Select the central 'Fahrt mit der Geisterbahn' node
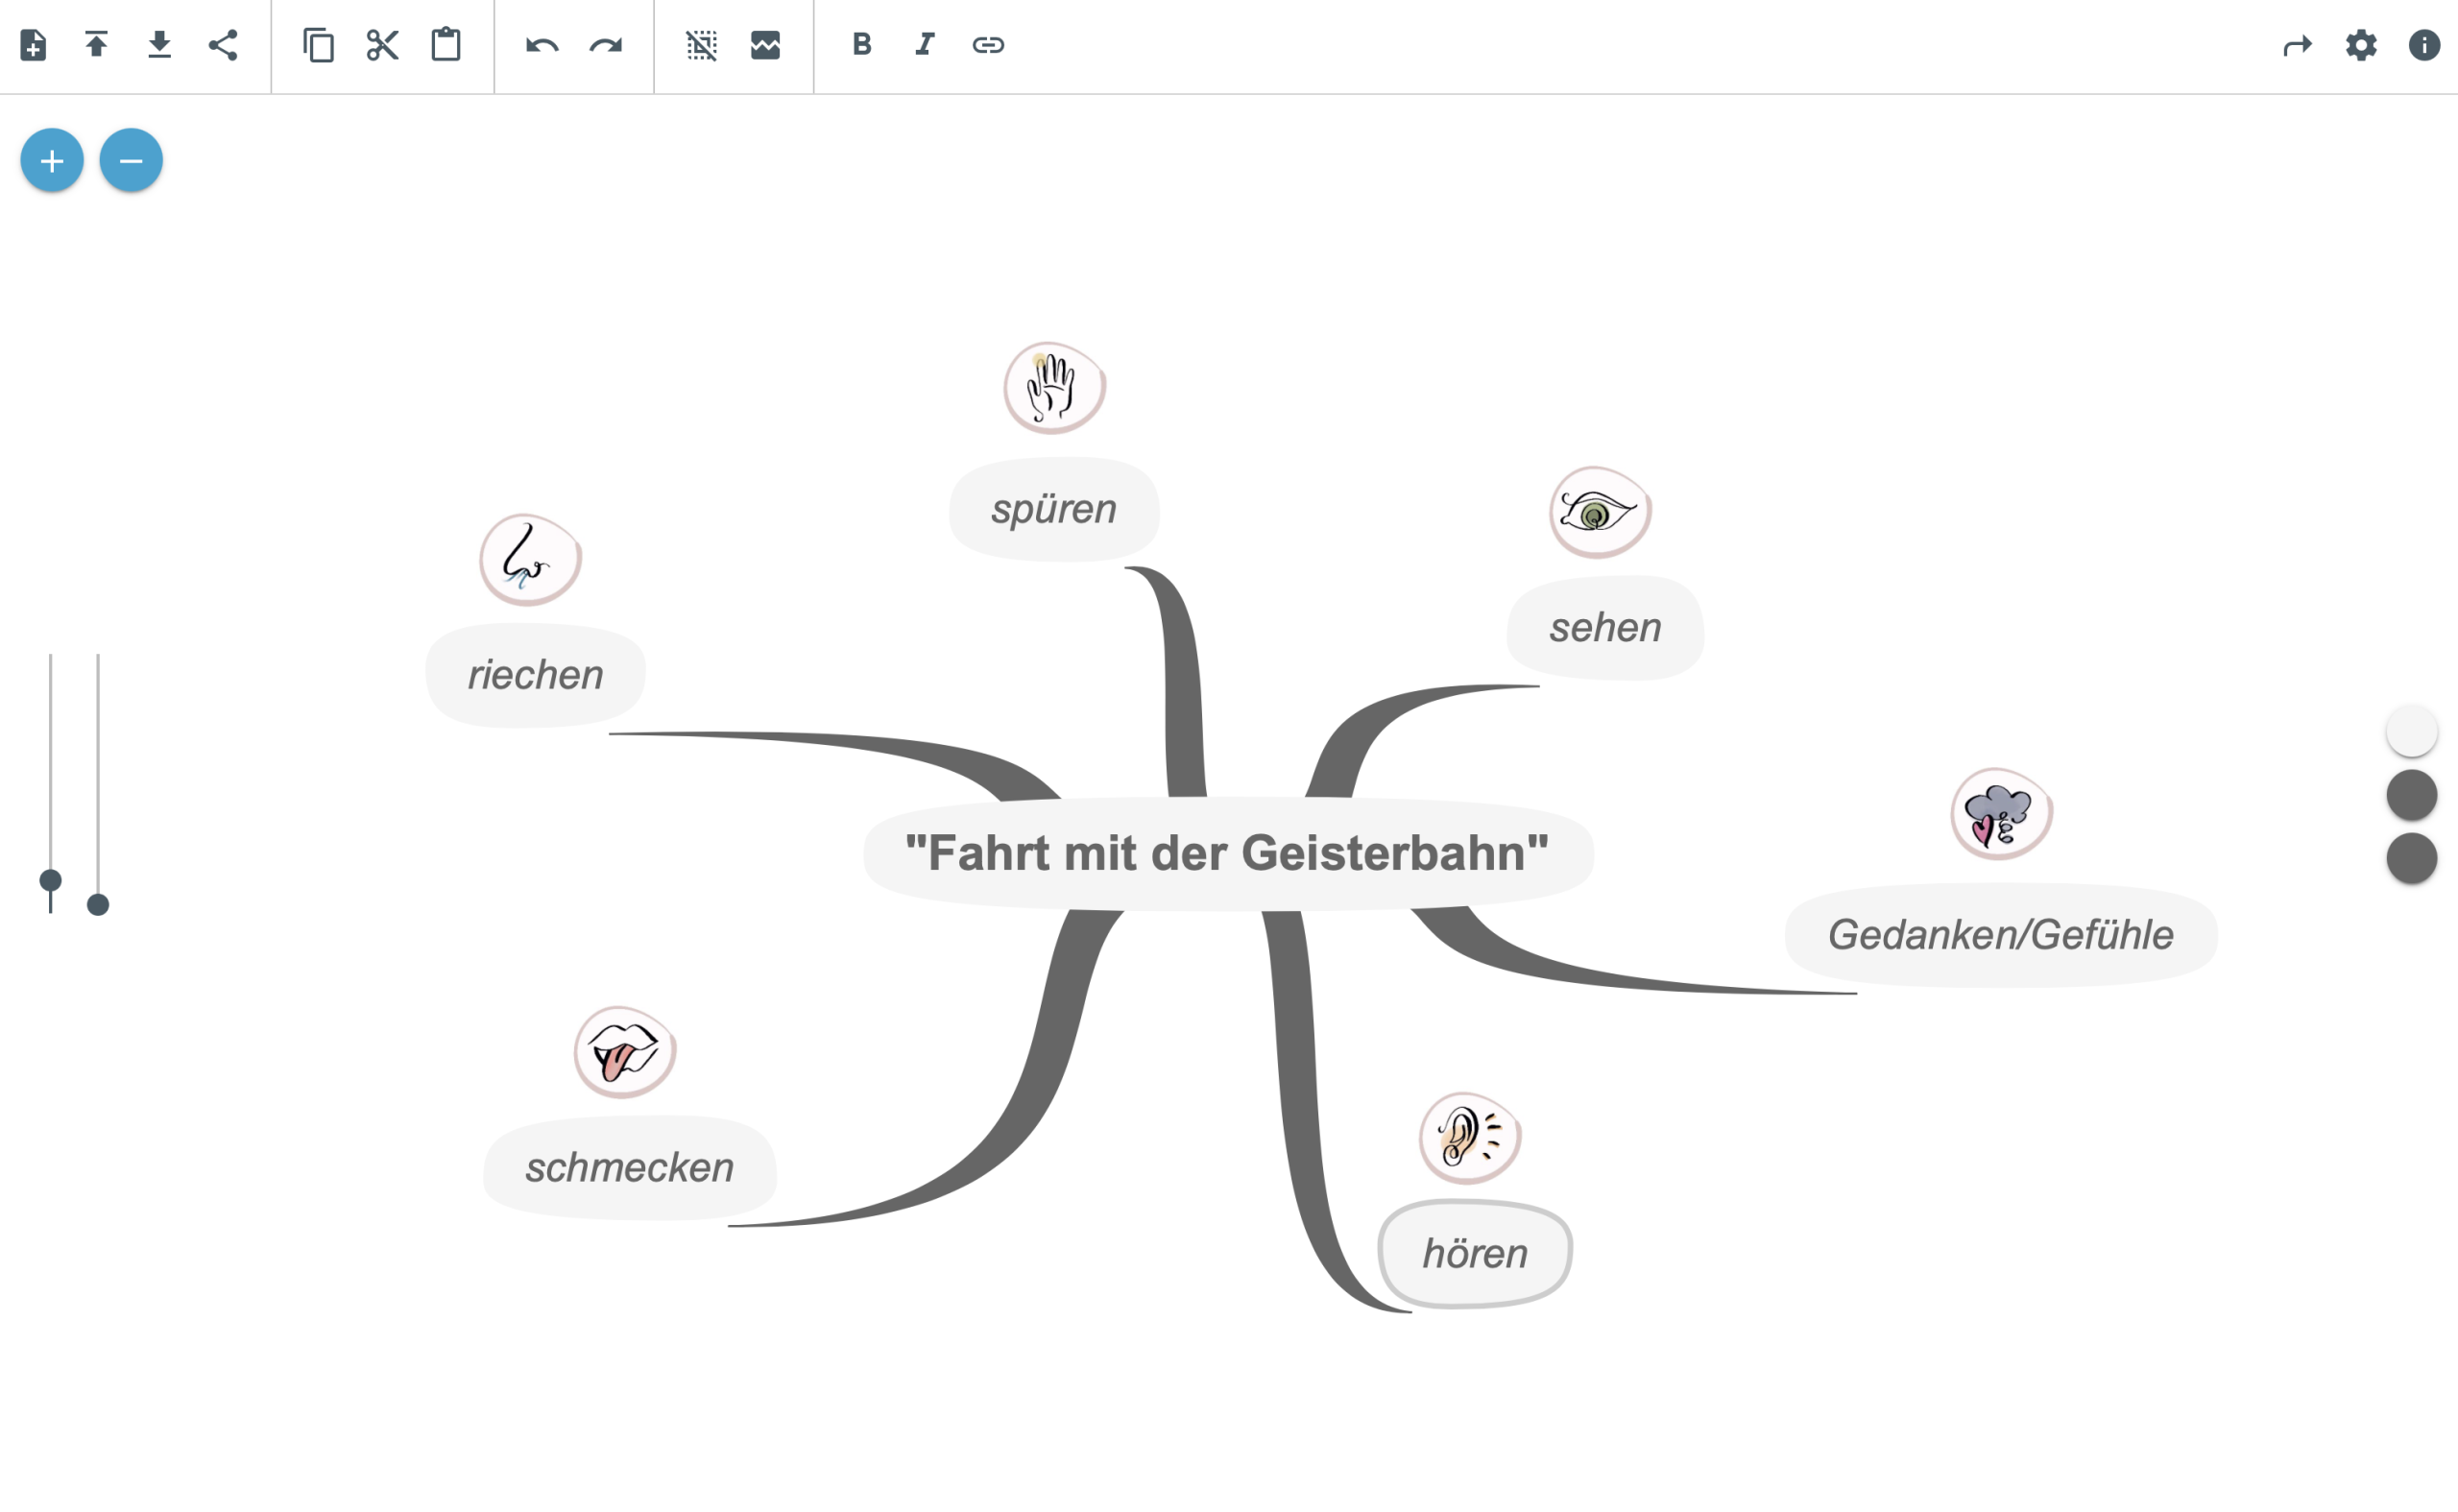The height and width of the screenshot is (1512, 2458). pos(1227,853)
